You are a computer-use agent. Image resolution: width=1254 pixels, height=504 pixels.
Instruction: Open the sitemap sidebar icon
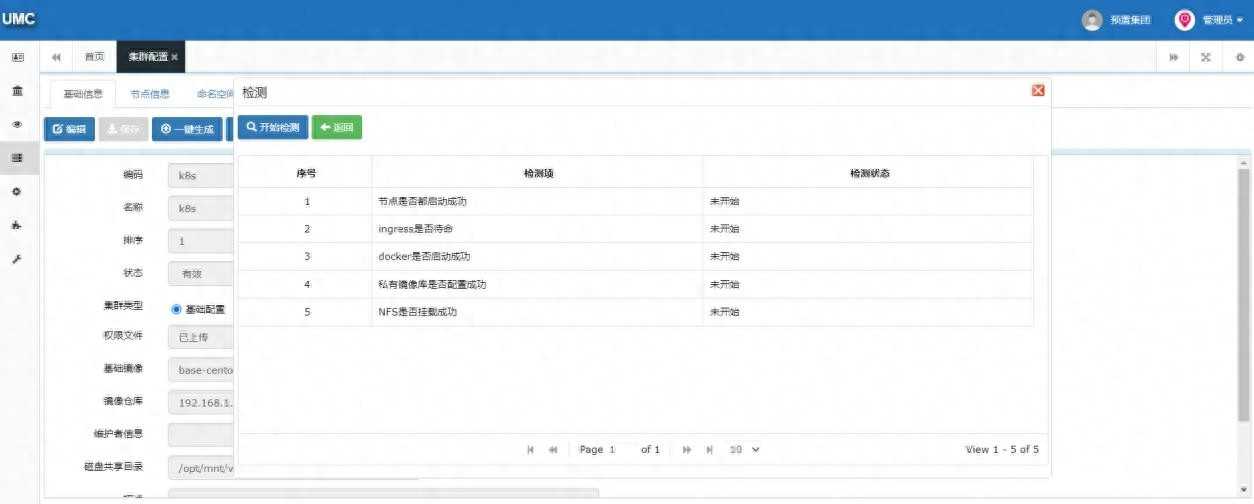coord(17,225)
